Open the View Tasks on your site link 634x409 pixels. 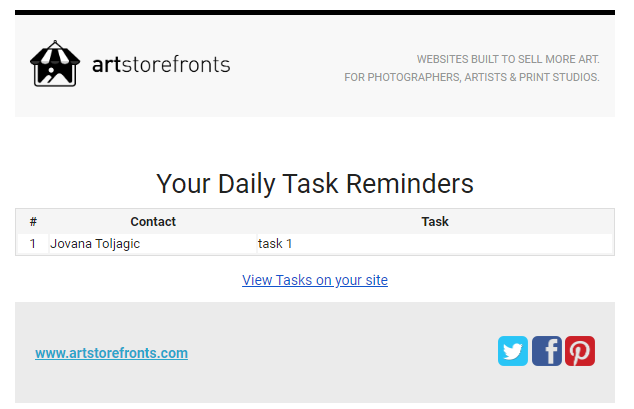[x=315, y=280]
